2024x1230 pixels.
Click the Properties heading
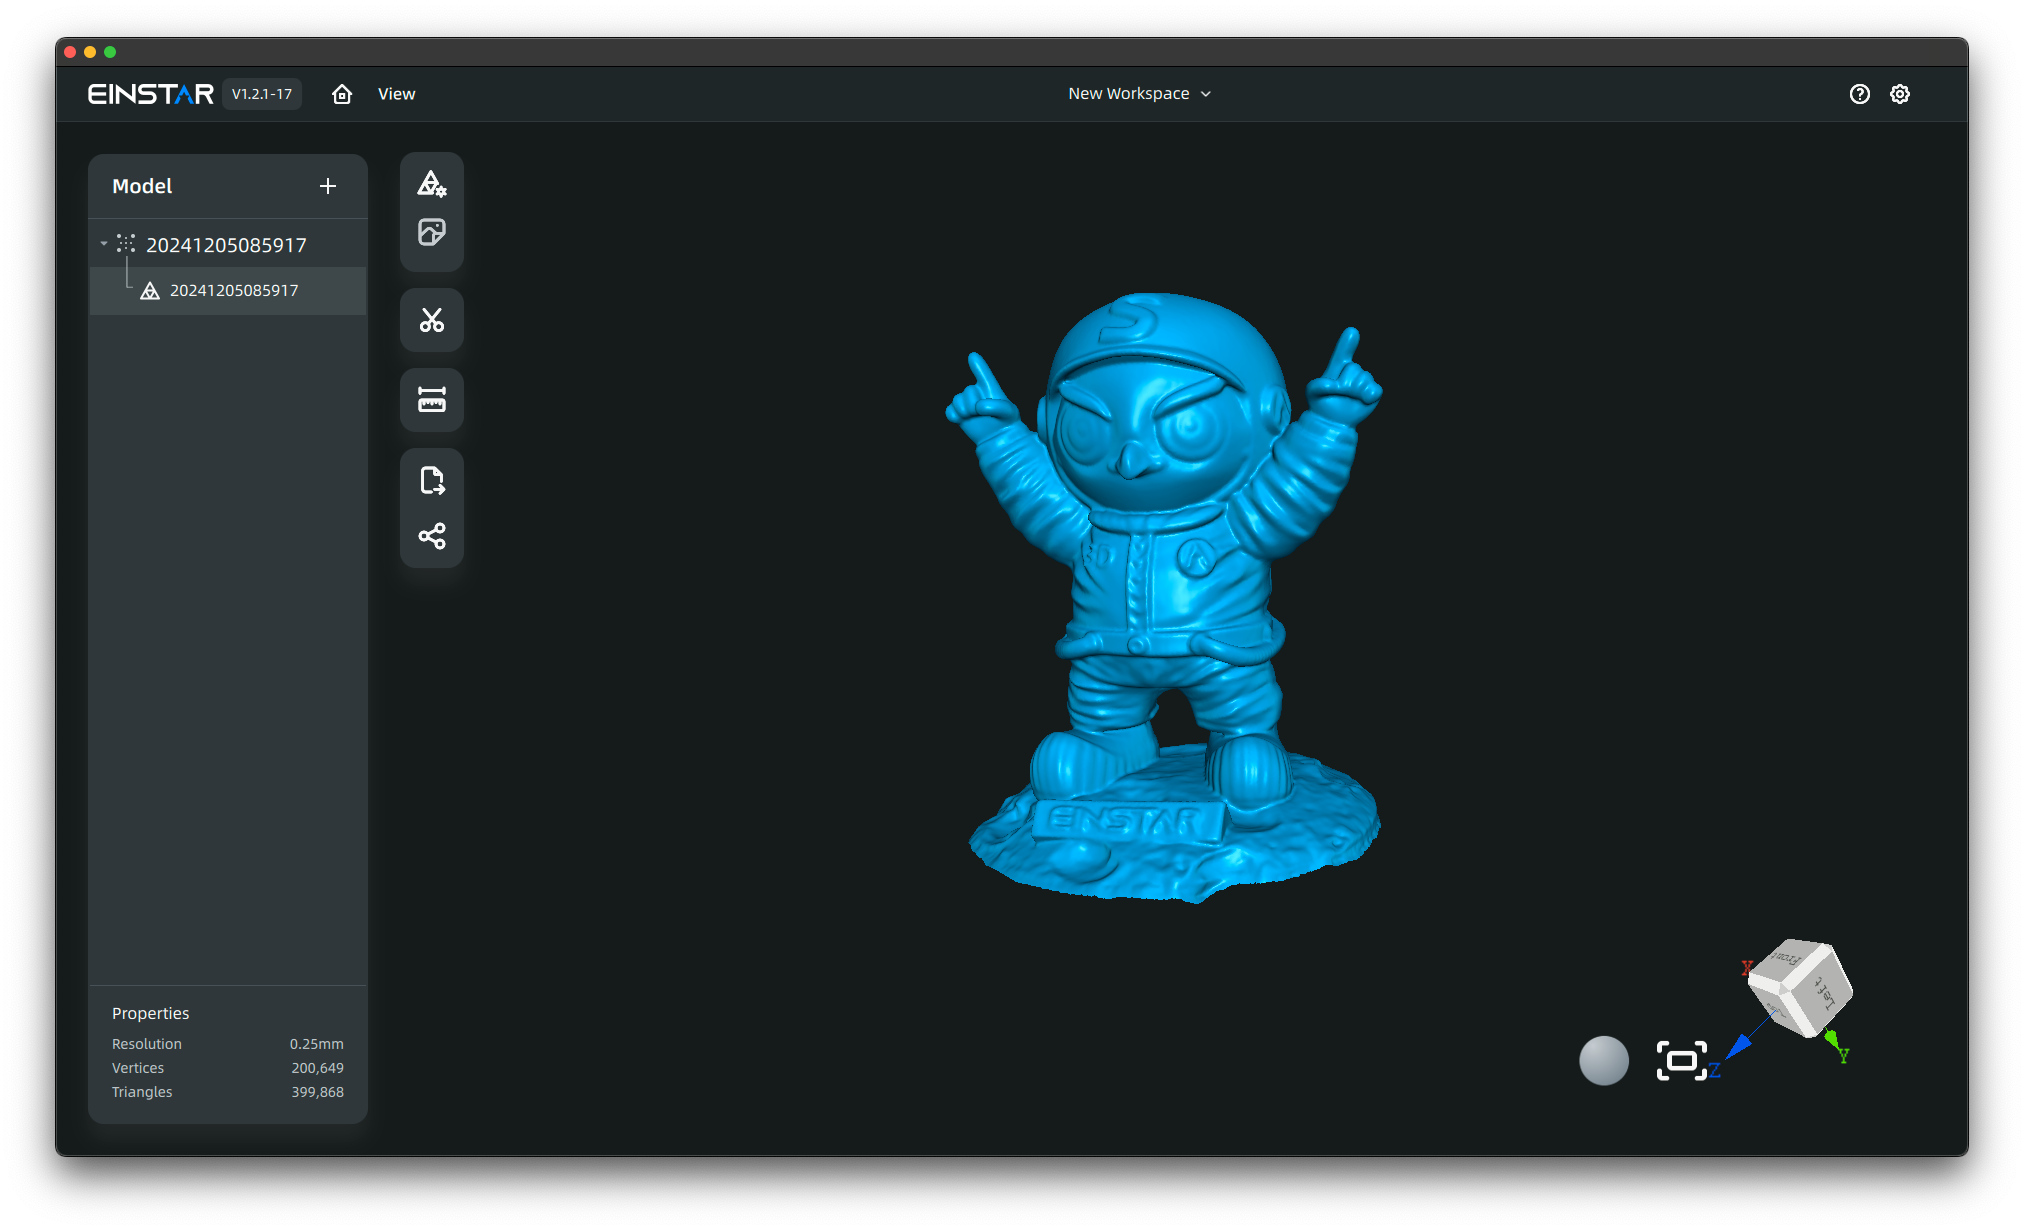[151, 1013]
